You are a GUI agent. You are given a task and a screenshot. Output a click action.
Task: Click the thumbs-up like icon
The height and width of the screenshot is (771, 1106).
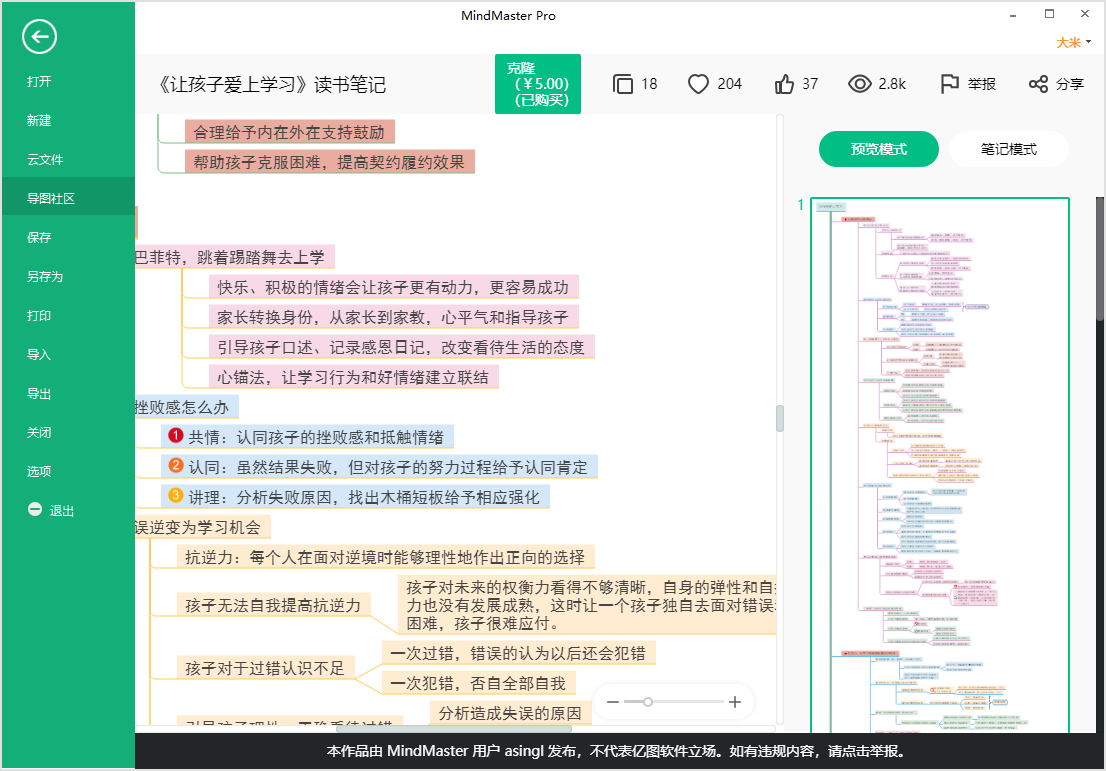(x=784, y=84)
